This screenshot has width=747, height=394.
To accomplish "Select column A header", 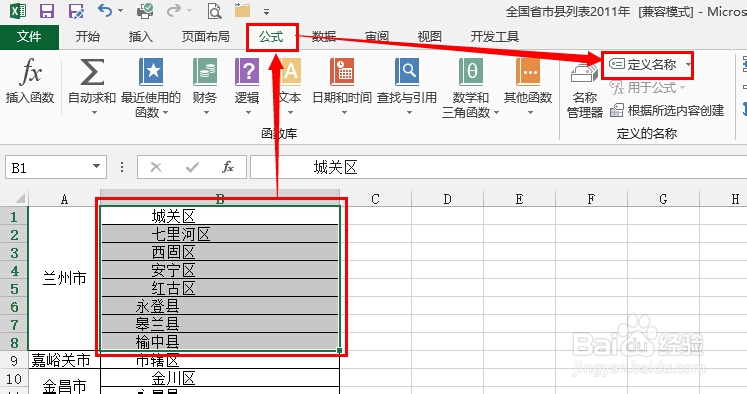I will (64, 199).
